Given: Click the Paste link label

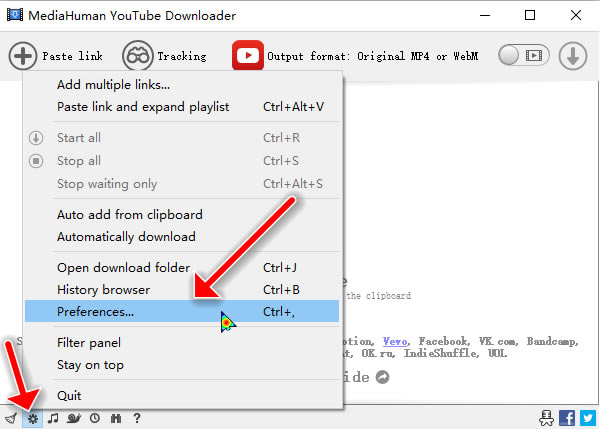Looking at the screenshot, I should [x=72, y=56].
